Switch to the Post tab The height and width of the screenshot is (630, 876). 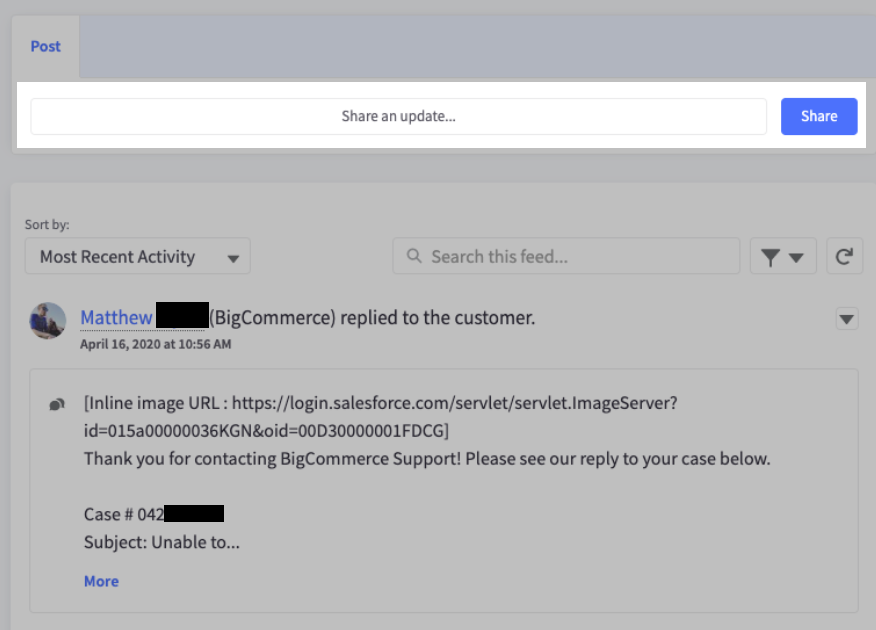coord(45,46)
